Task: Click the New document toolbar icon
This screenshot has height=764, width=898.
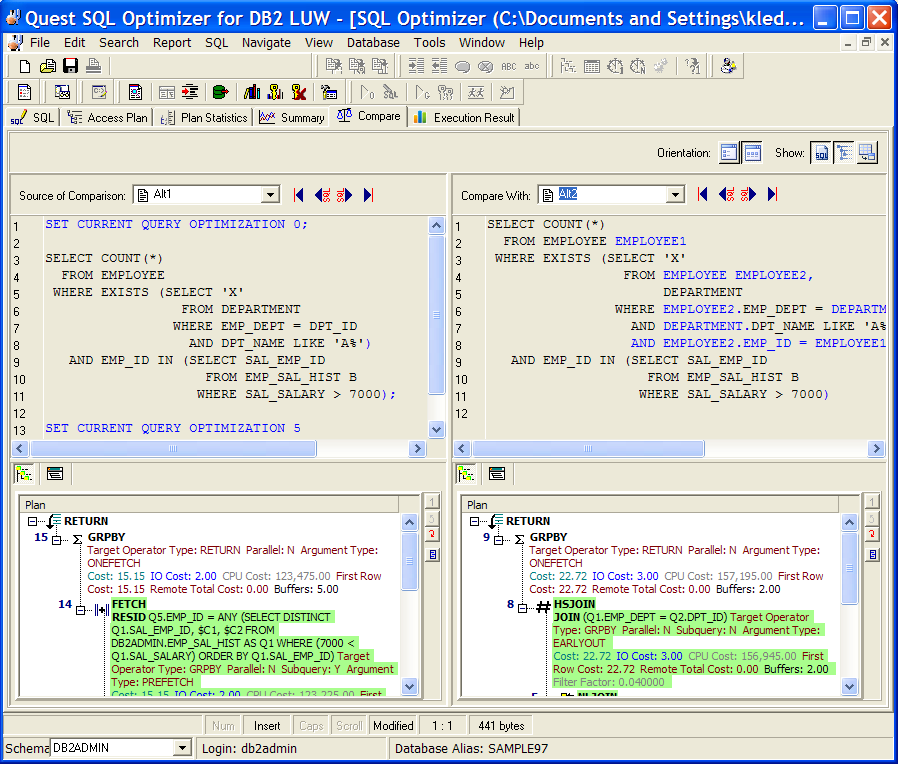Action: 26,66
